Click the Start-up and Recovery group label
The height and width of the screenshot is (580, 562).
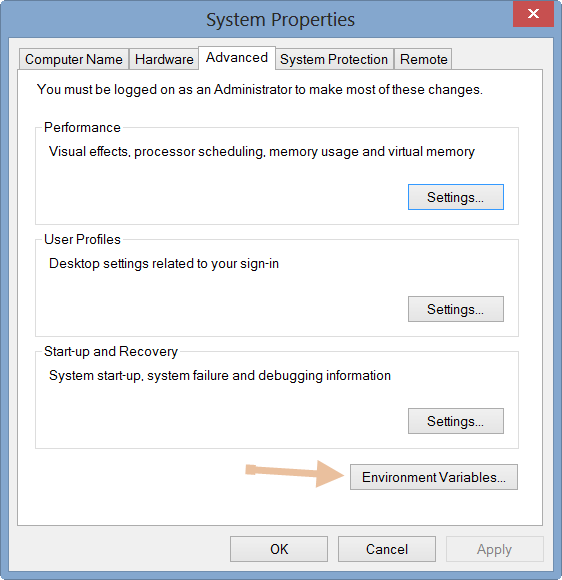[x=111, y=352]
